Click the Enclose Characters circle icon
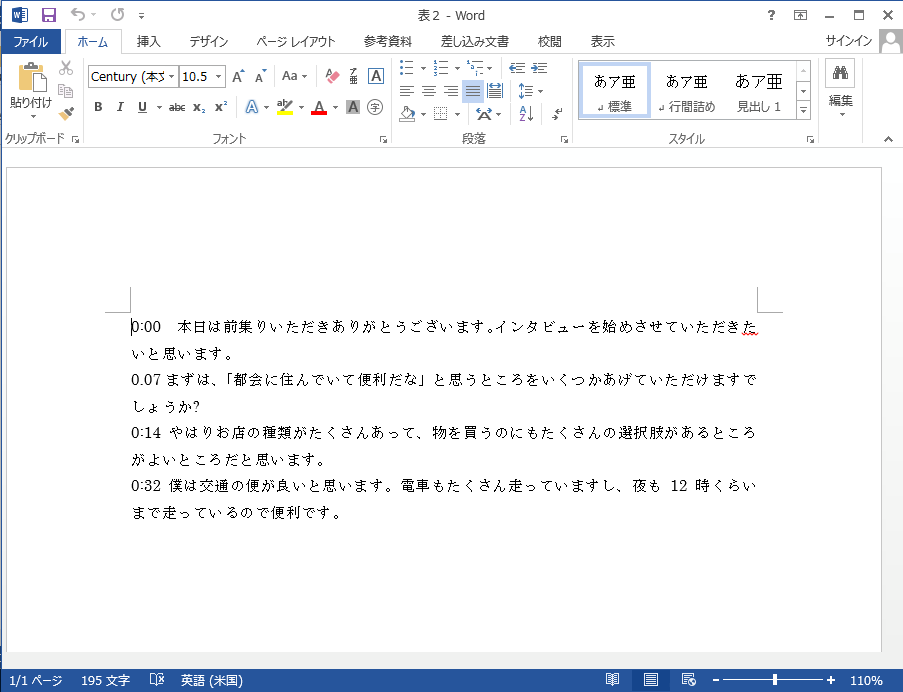Image resolution: width=903 pixels, height=692 pixels. [375, 107]
